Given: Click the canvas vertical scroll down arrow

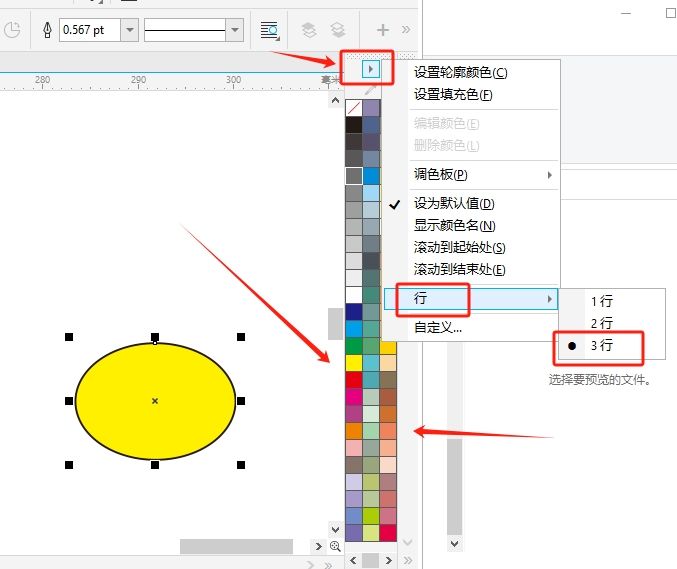Looking at the screenshot, I should pos(335,529).
